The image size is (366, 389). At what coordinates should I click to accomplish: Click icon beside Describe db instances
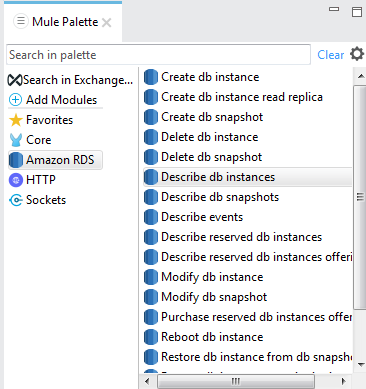(x=151, y=177)
